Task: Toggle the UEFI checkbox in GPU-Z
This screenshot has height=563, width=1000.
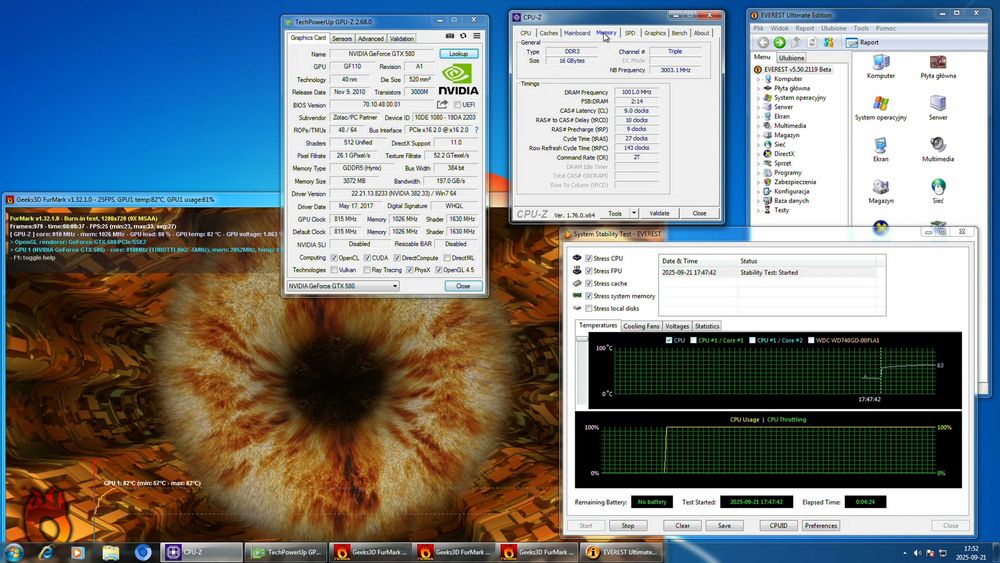Action: pos(458,105)
